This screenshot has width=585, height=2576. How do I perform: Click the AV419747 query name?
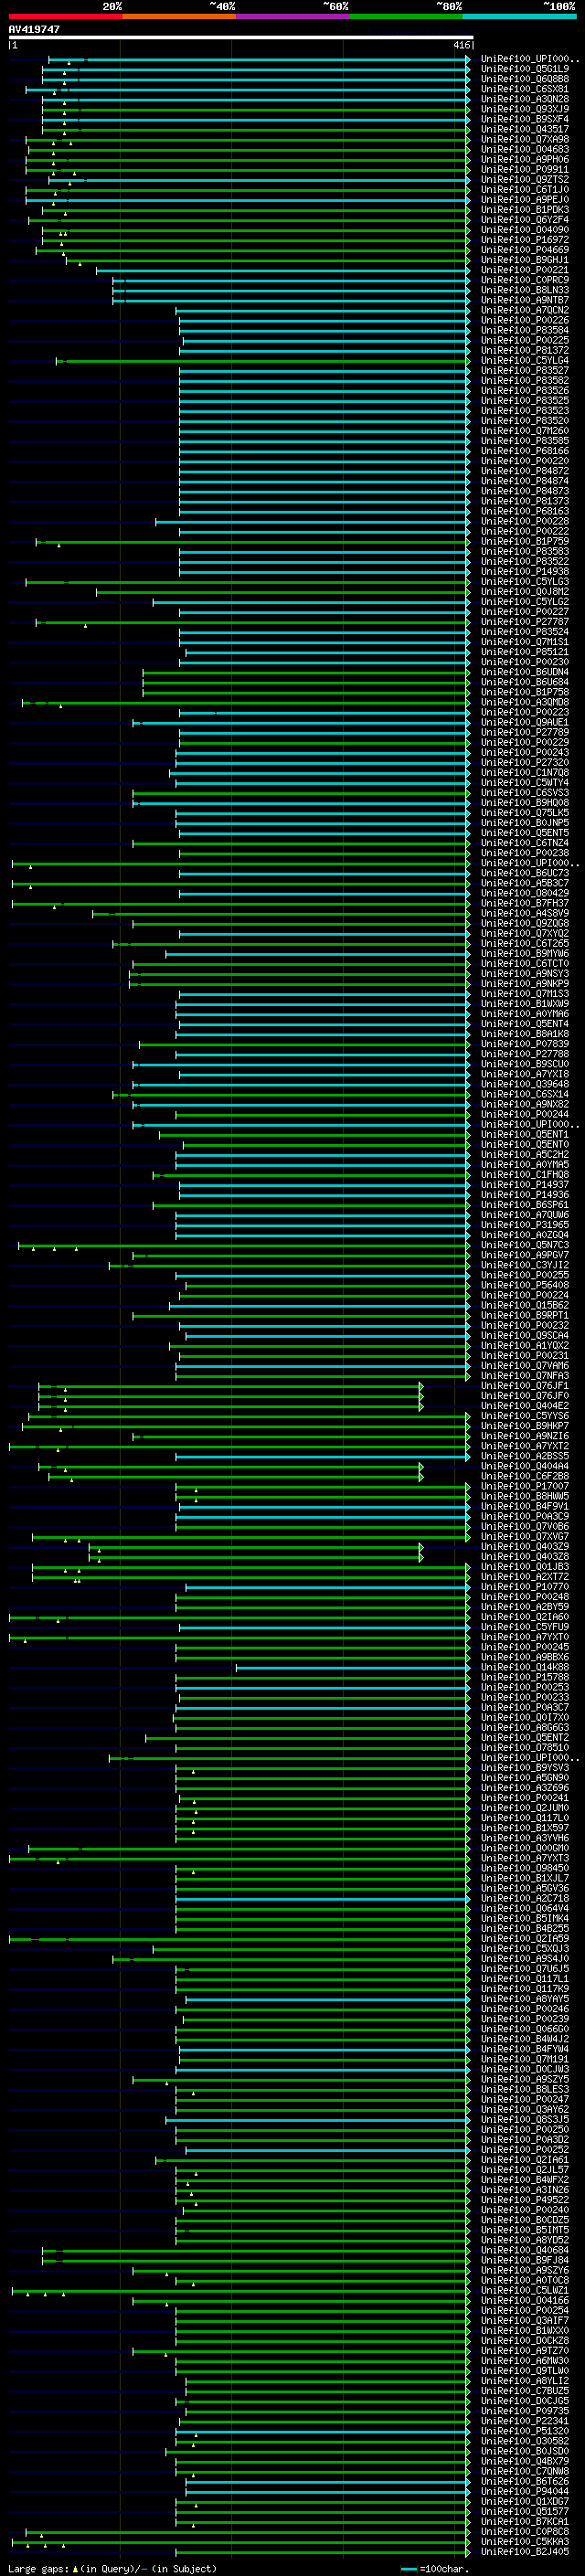(34, 29)
